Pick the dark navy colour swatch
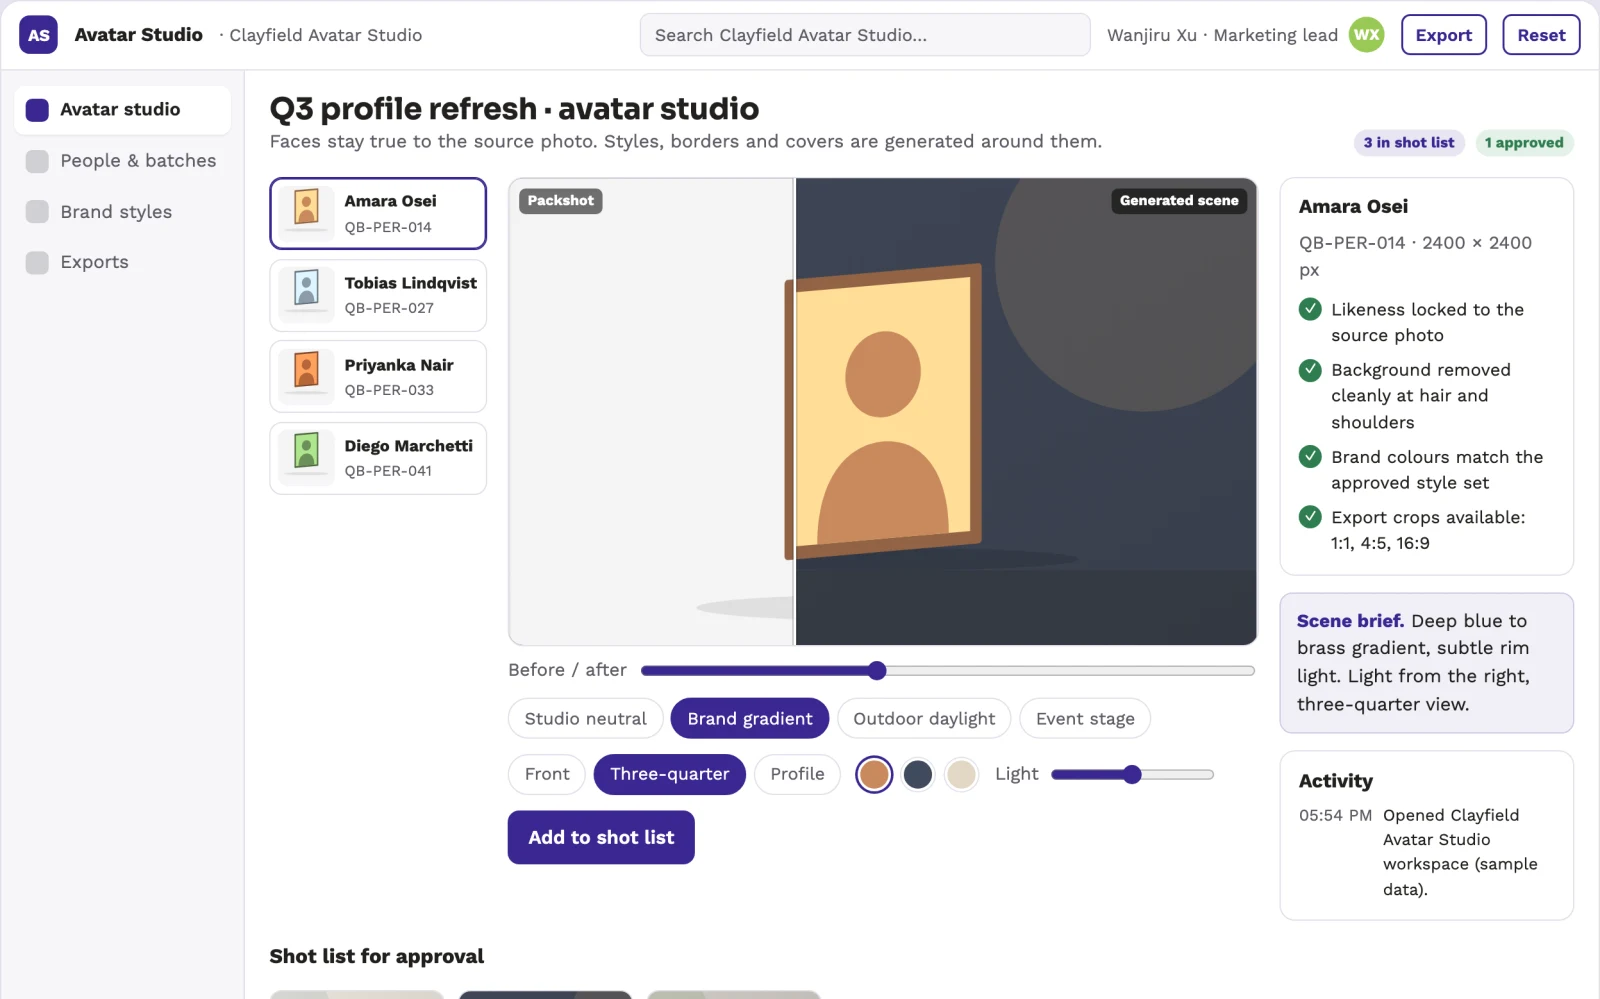Screen dimensions: 1600x999 click(918, 774)
